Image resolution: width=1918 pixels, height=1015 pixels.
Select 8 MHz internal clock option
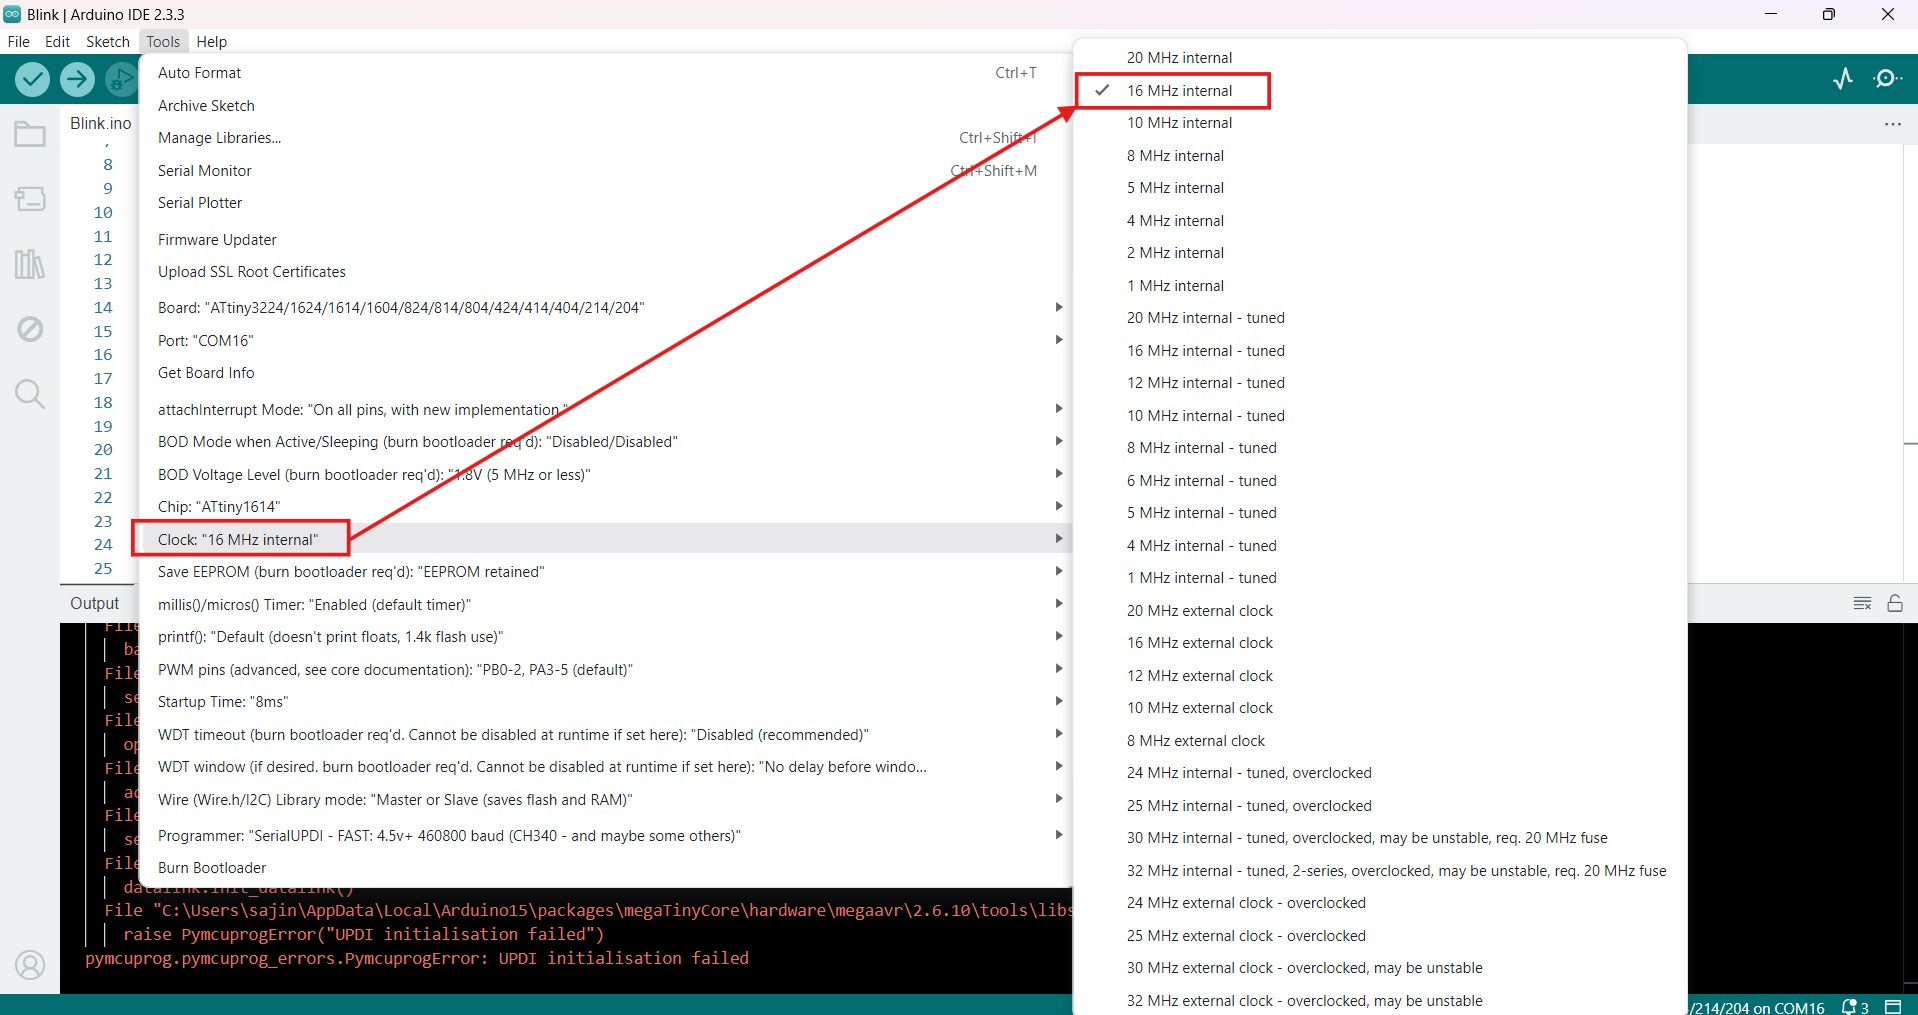1380,156
